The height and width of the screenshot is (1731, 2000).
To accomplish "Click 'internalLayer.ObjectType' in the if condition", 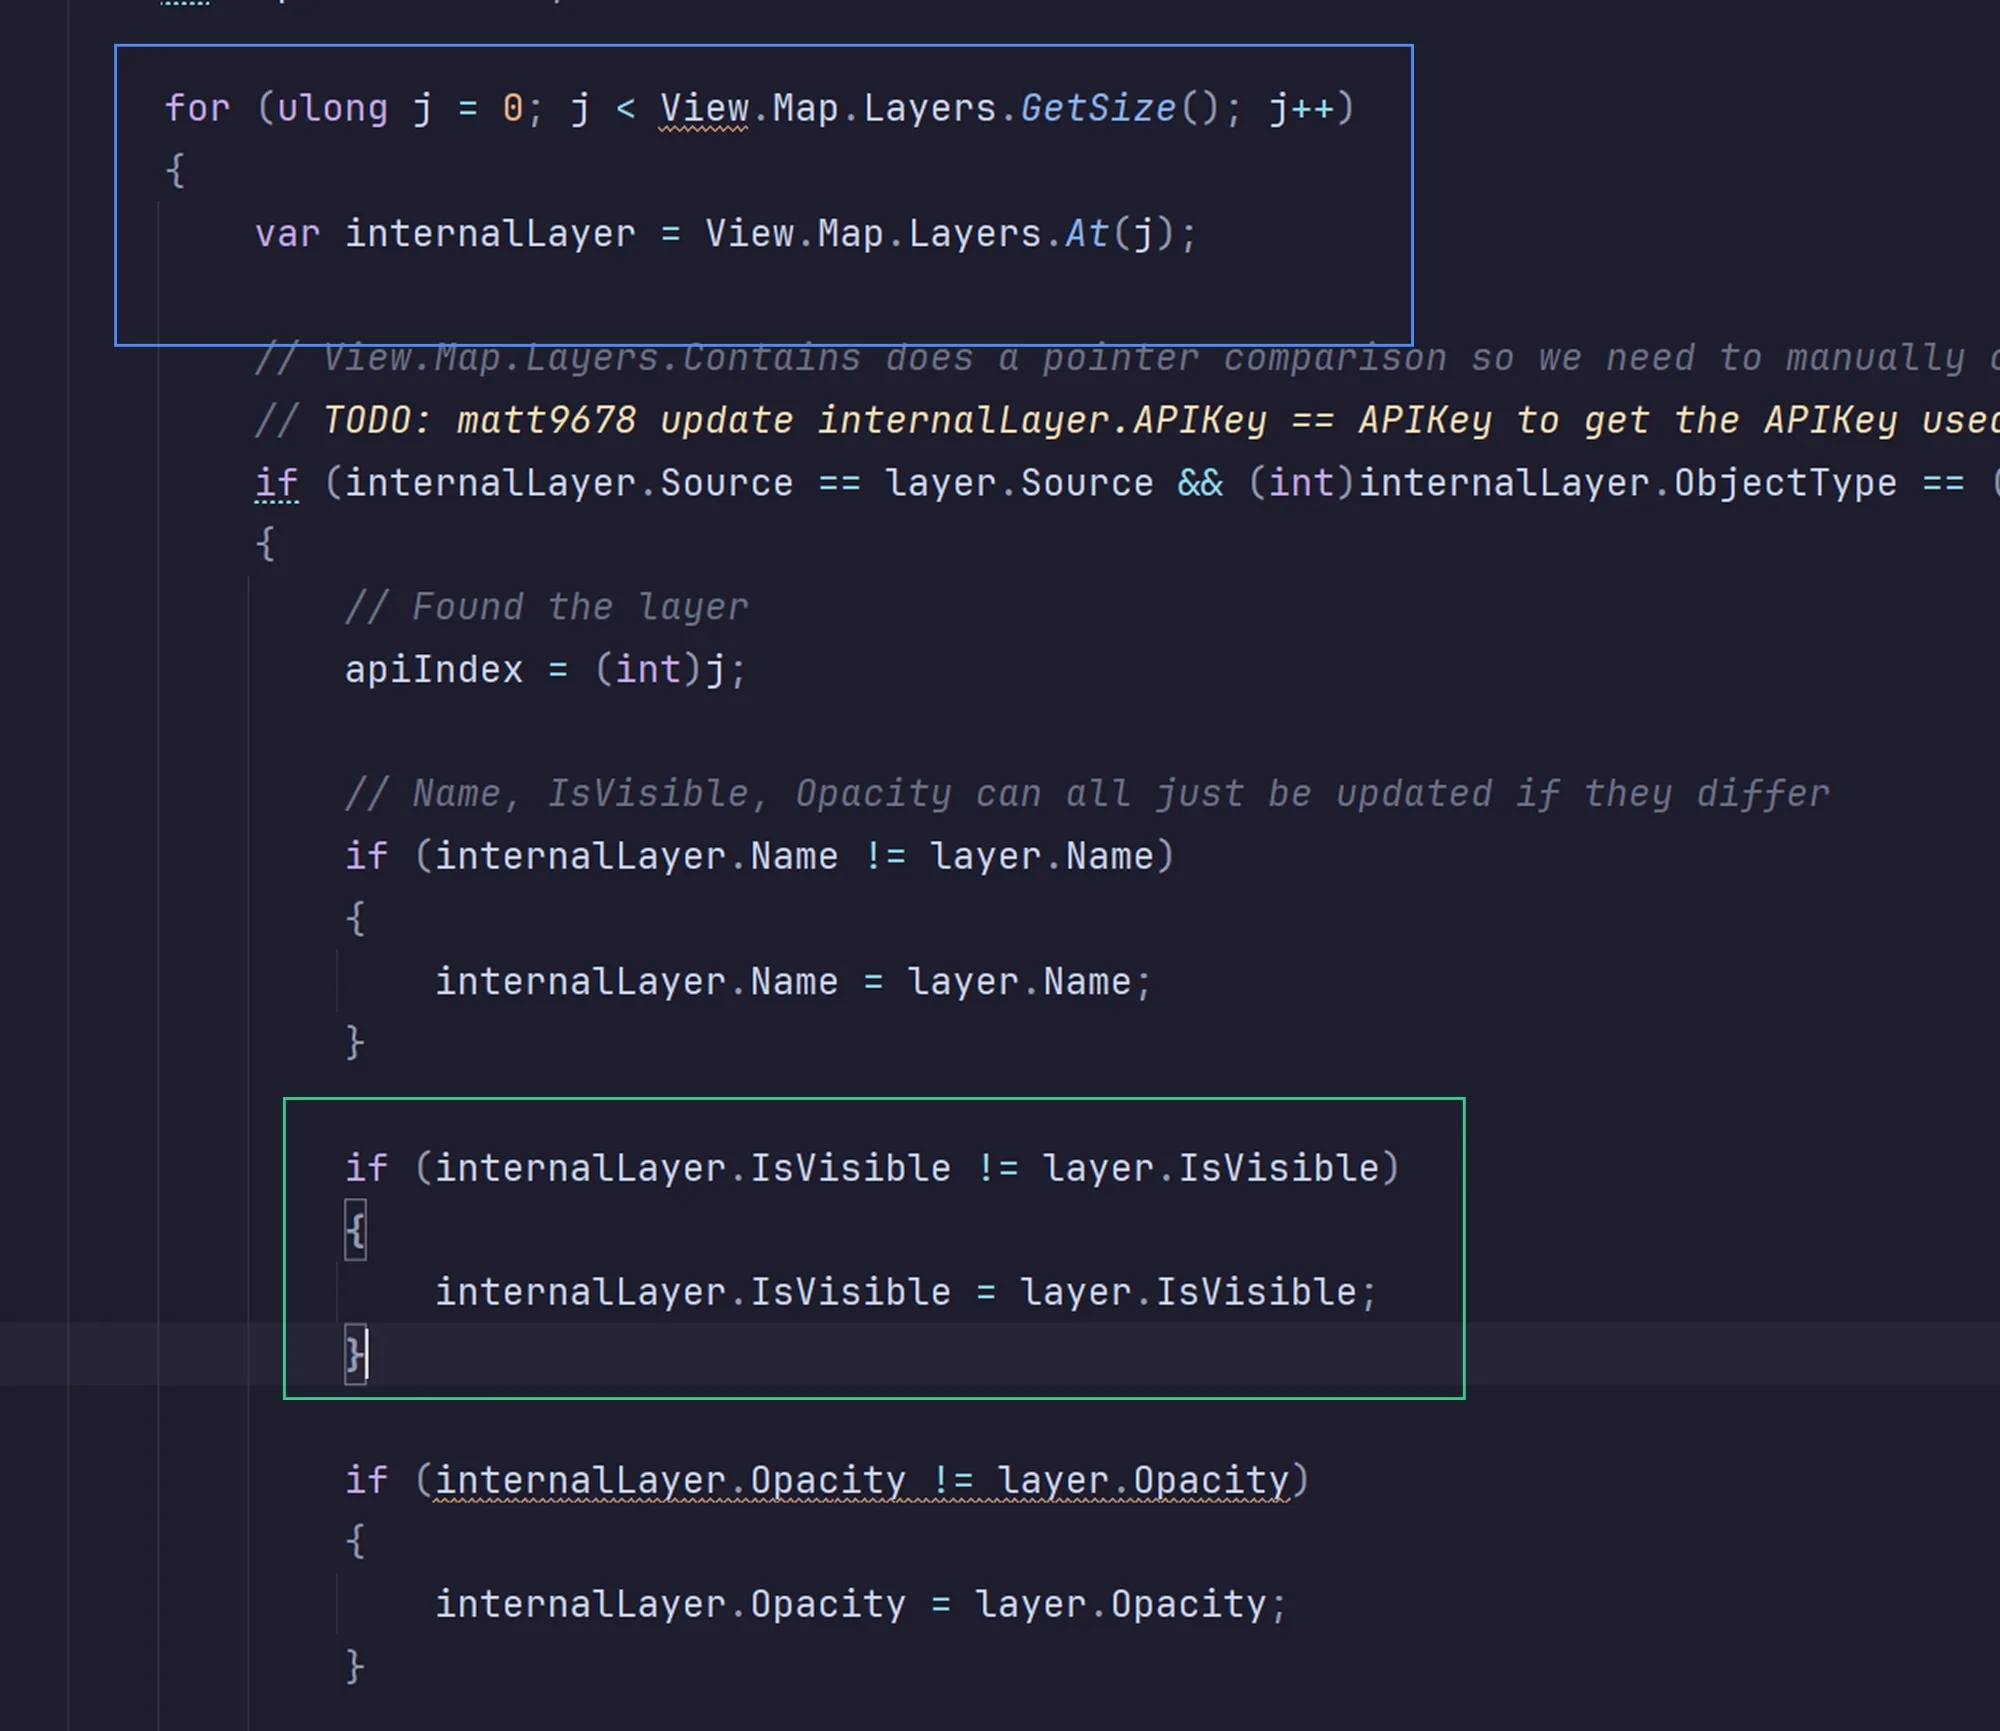I will pyautogui.click(x=1628, y=483).
